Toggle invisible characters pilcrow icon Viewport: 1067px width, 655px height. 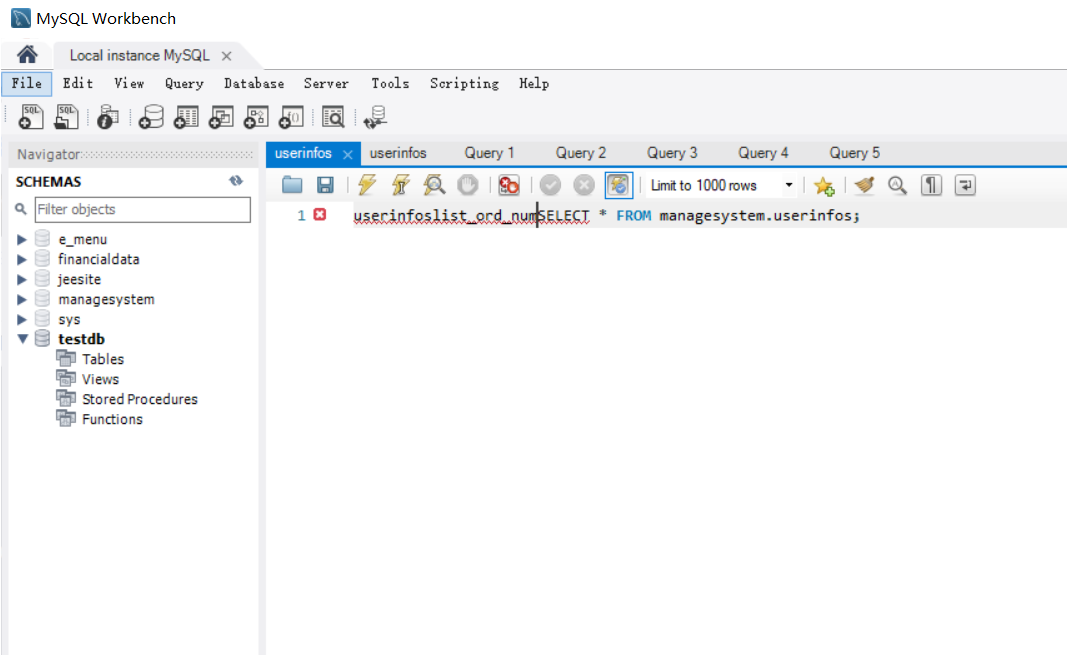(932, 185)
